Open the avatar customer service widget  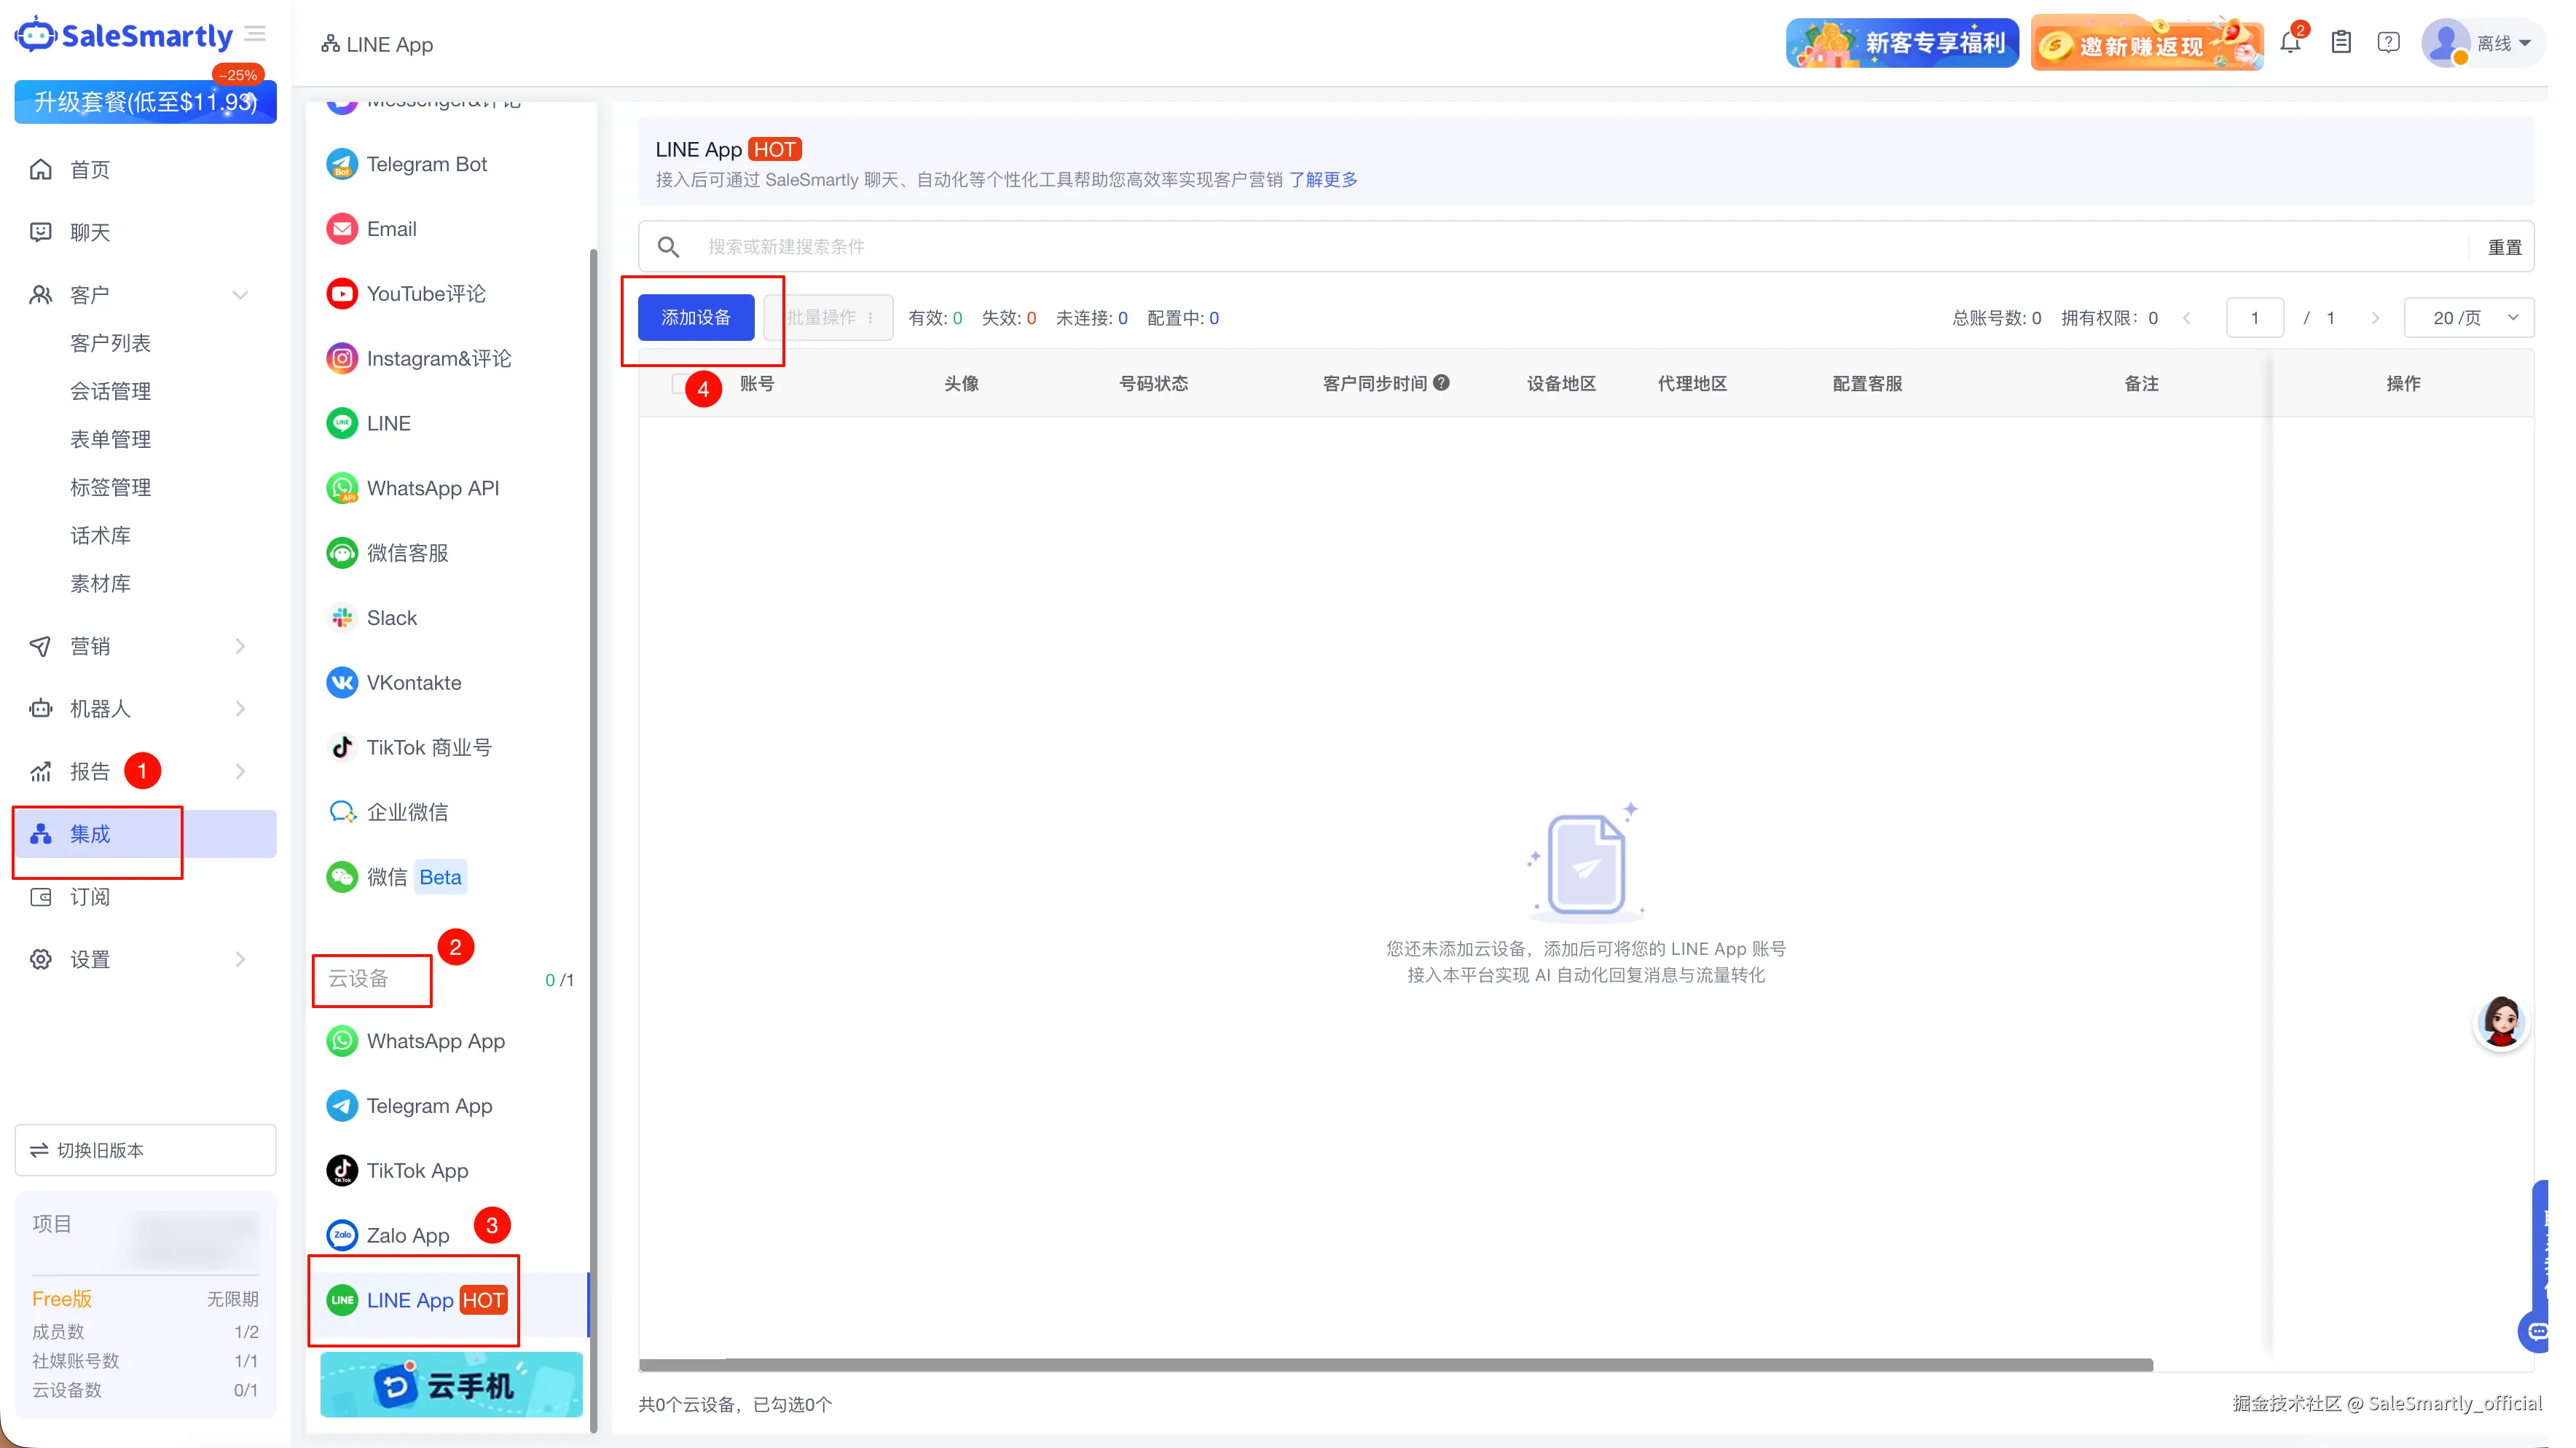coord(2500,1022)
